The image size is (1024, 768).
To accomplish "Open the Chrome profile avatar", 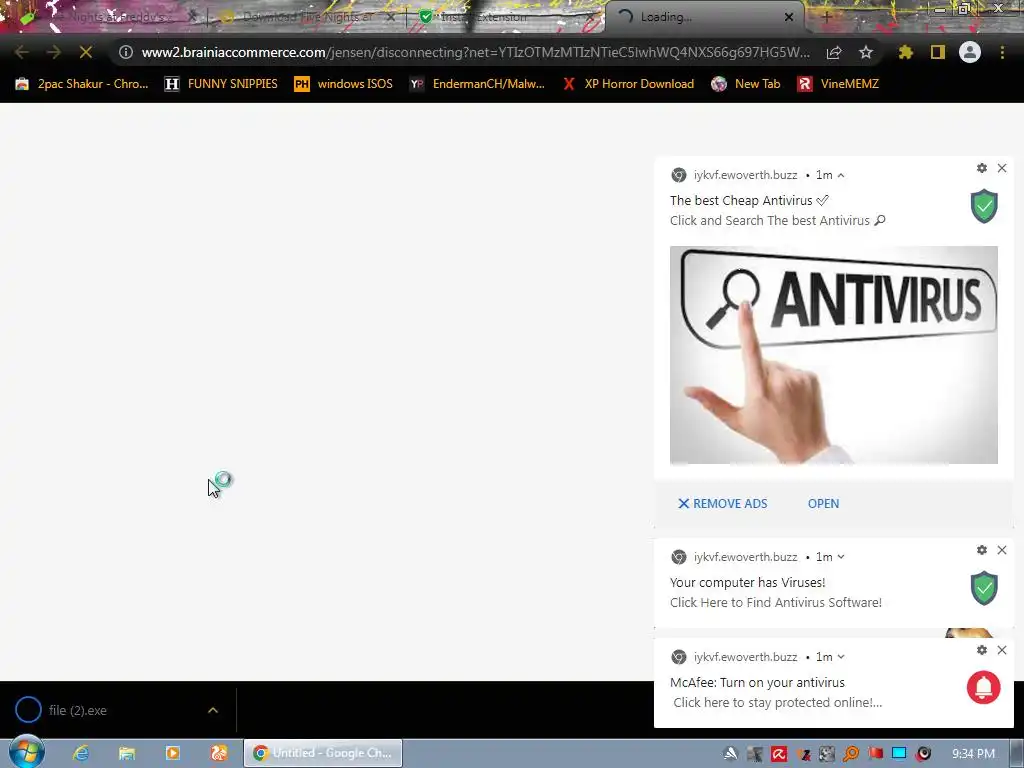I will (x=970, y=52).
